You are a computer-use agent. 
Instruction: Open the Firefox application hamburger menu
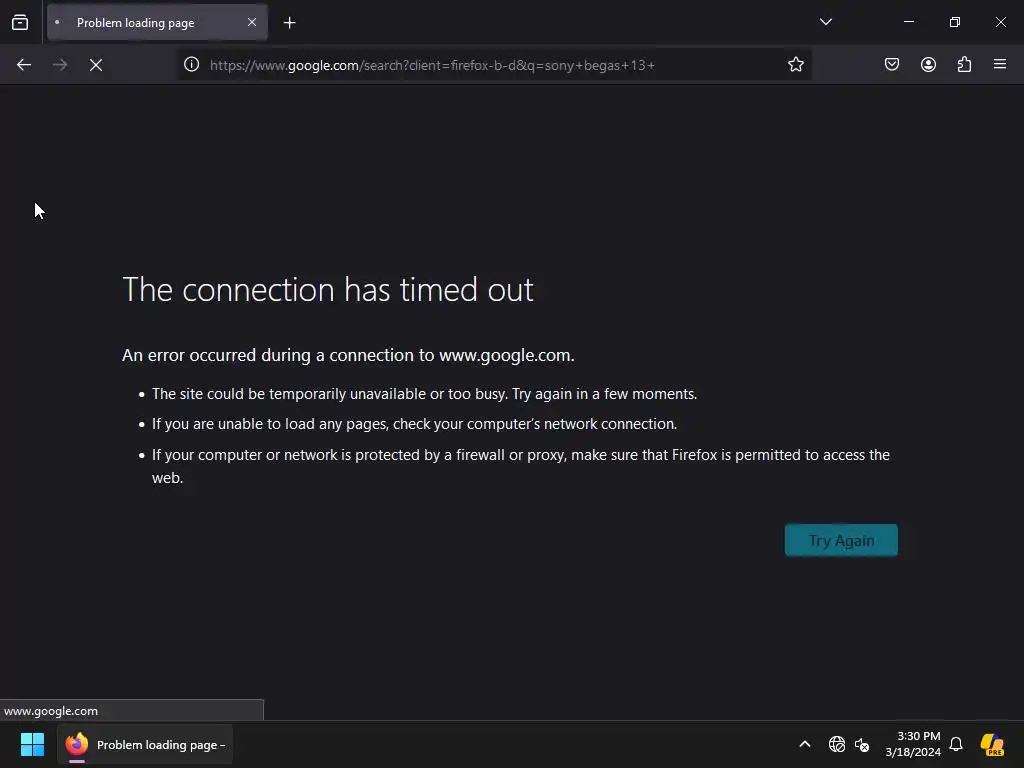click(1000, 64)
